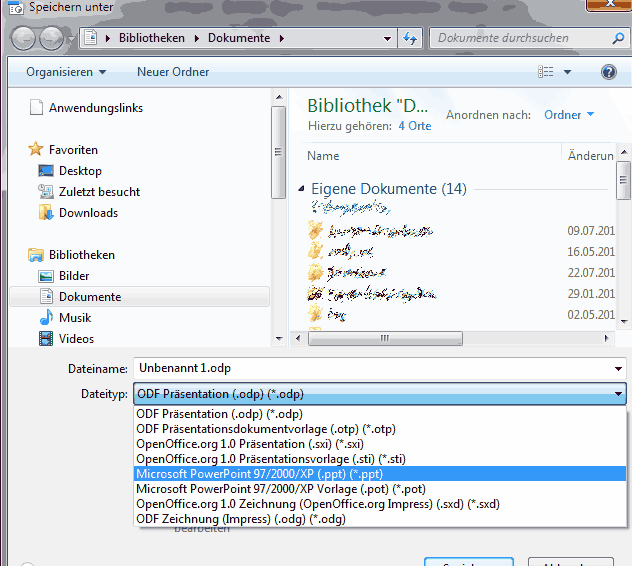Click the Desktop icon in Favoriten

pos(46,171)
